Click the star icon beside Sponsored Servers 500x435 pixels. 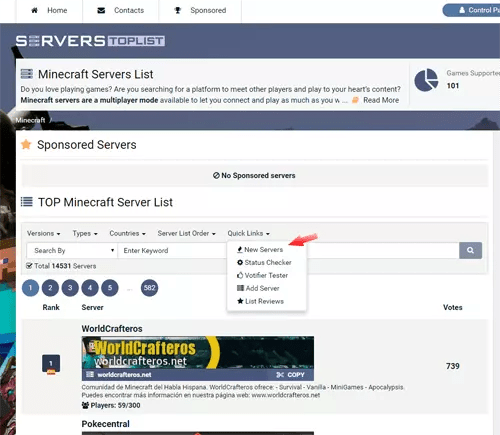tap(26, 145)
